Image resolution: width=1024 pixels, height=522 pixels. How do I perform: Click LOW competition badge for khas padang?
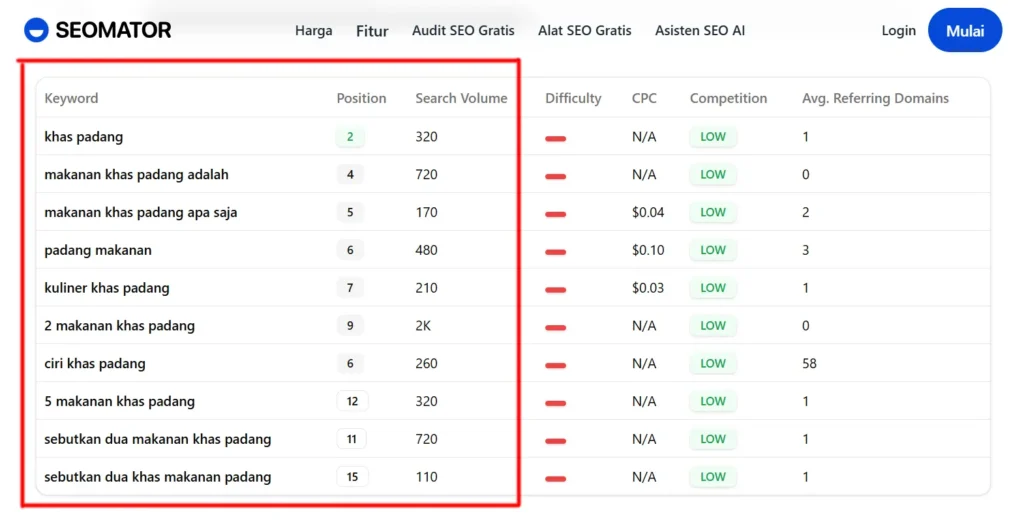point(712,137)
